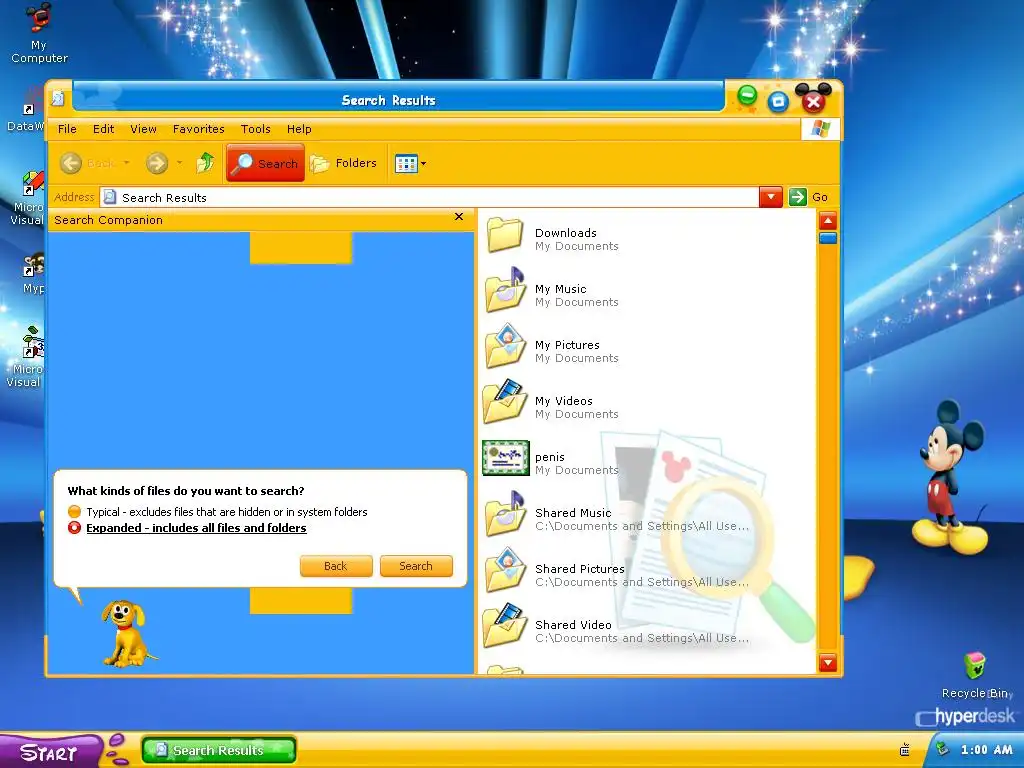Click the results scrollbar up arrow
The image size is (1024, 768).
click(828, 221)
